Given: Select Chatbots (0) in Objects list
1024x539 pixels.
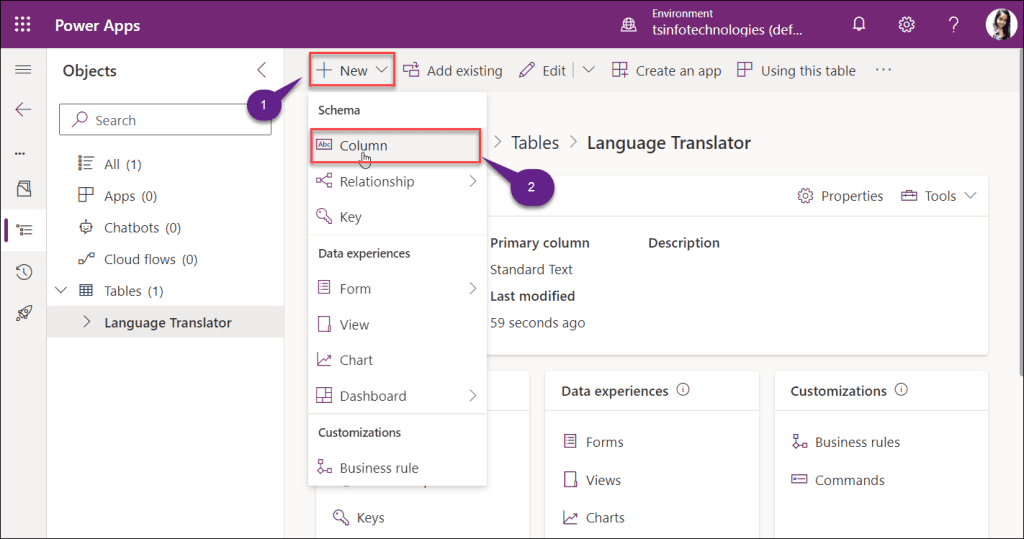Looking at the screenshot, I should coord(142,227).
